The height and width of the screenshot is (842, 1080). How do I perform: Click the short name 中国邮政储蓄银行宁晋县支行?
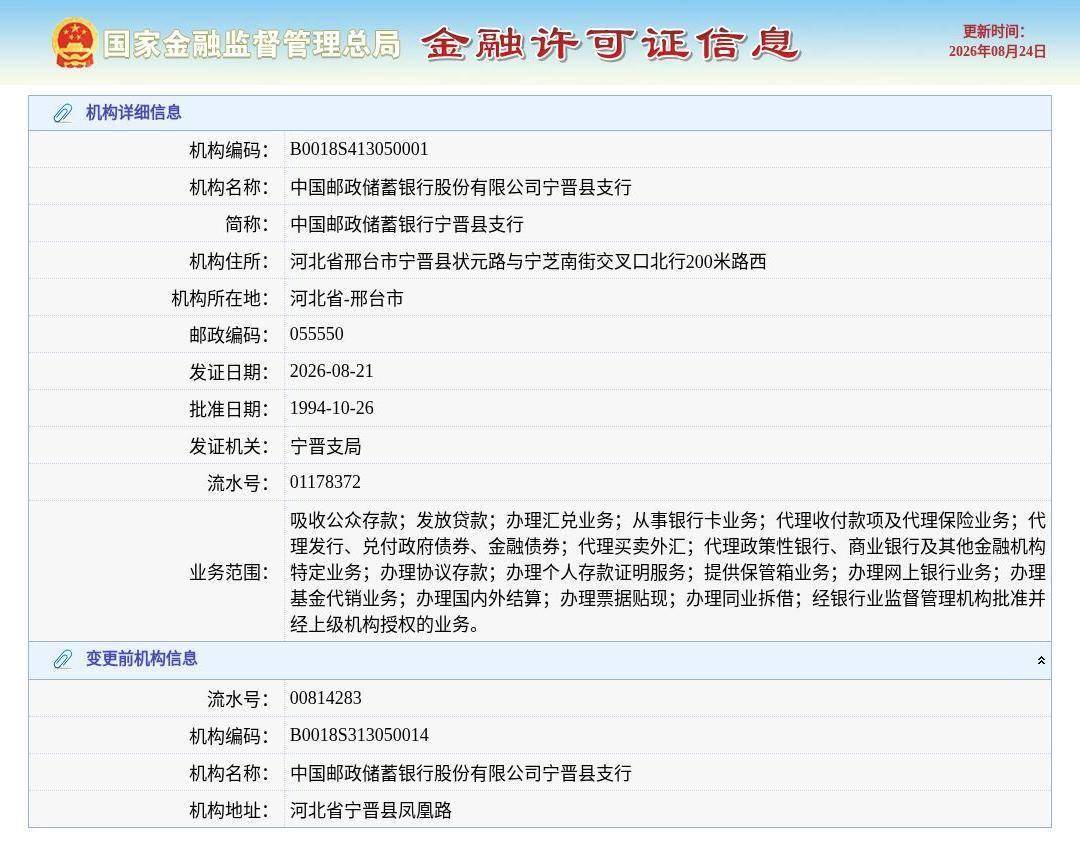(x=406, y=224)
